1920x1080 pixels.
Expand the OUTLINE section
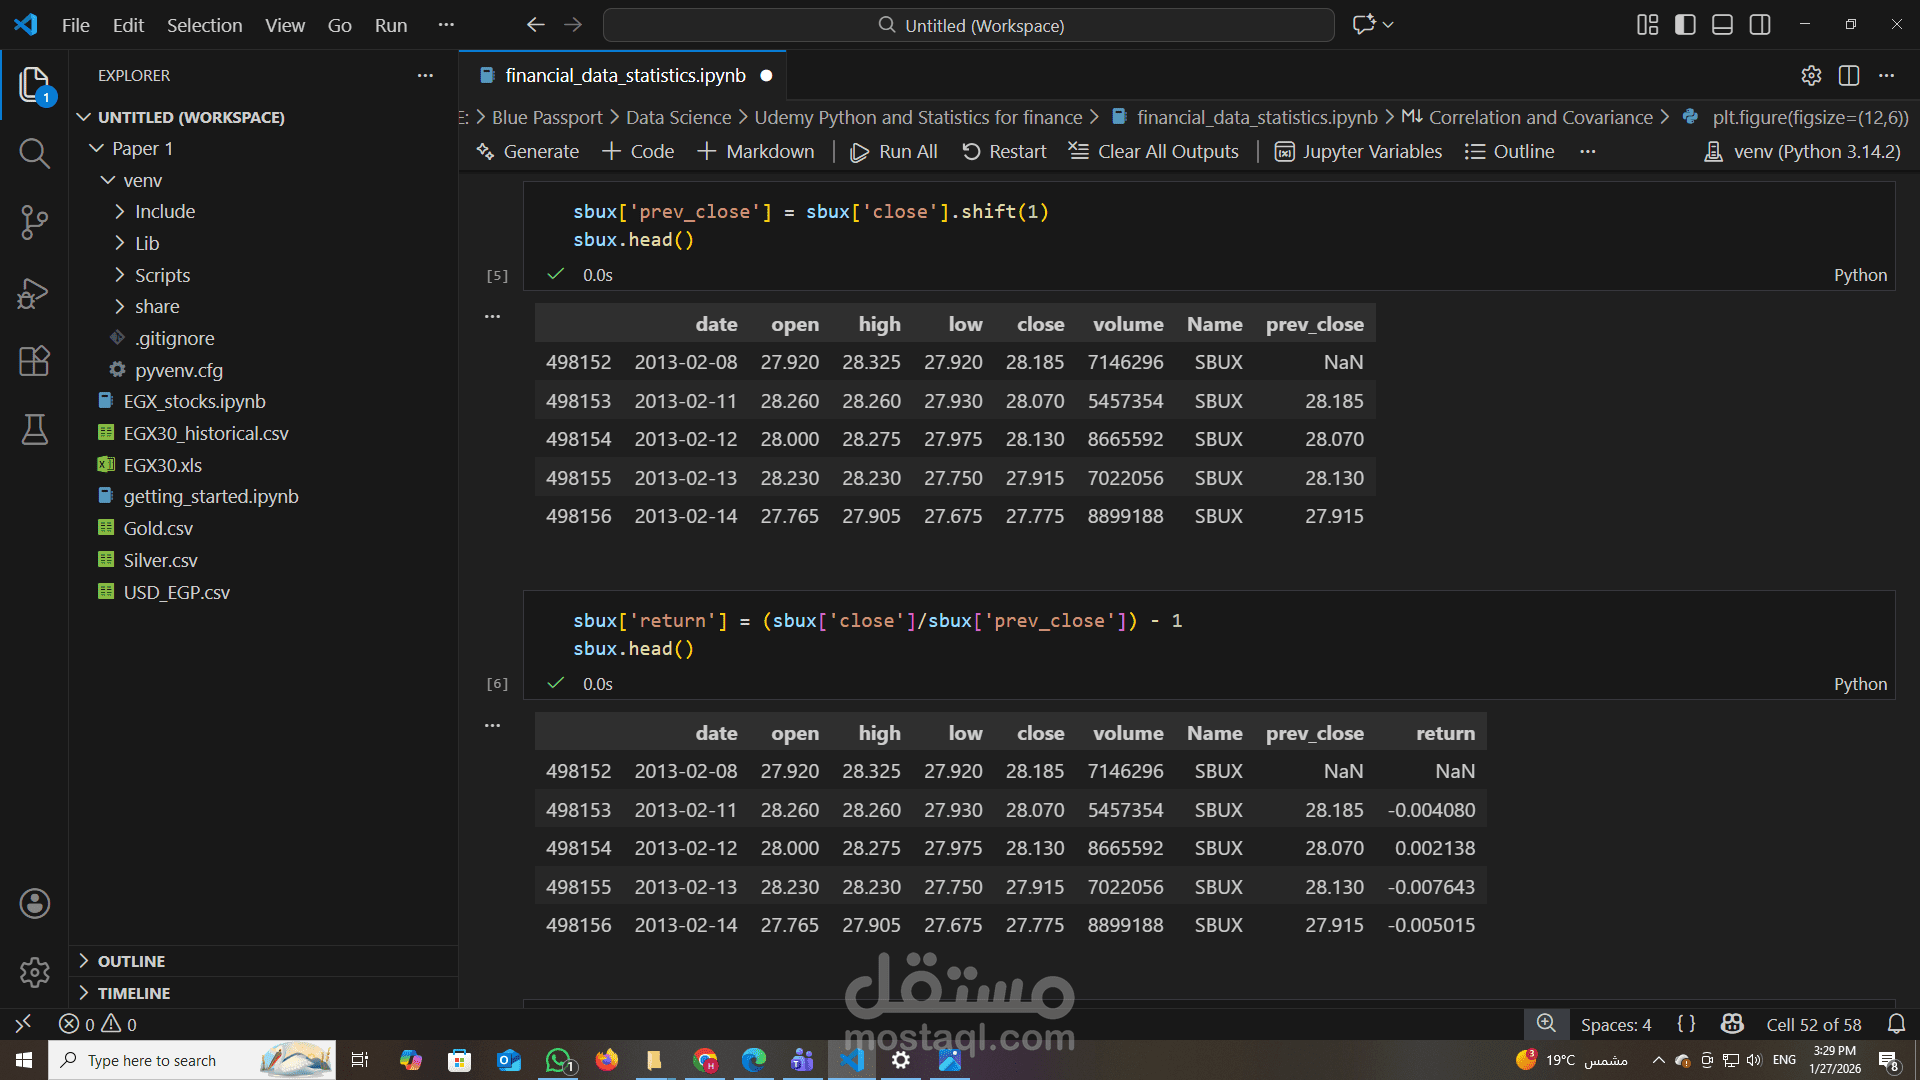pos(131,961)
